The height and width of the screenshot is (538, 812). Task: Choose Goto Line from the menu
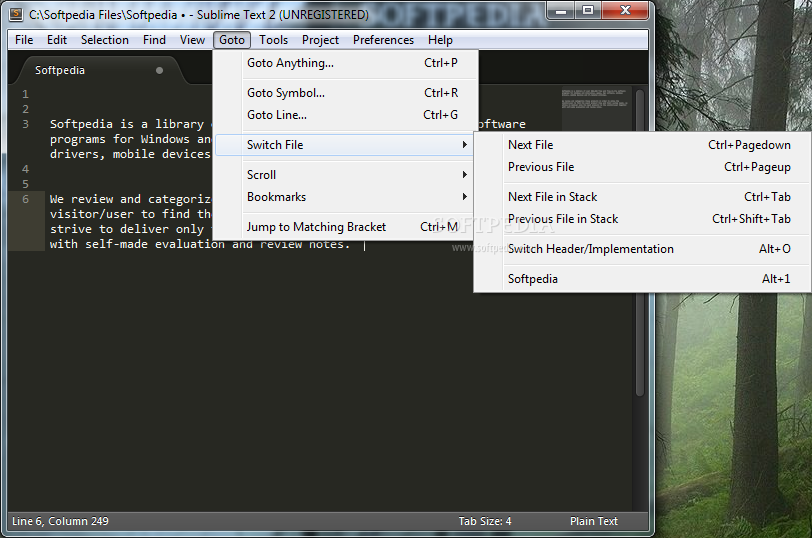point(345,115)
